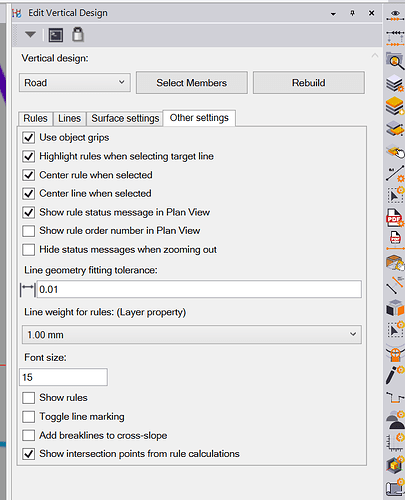Click the trench cross-section profile icon
The height and width of the screenshot is (500, 405).
(395, 397)
